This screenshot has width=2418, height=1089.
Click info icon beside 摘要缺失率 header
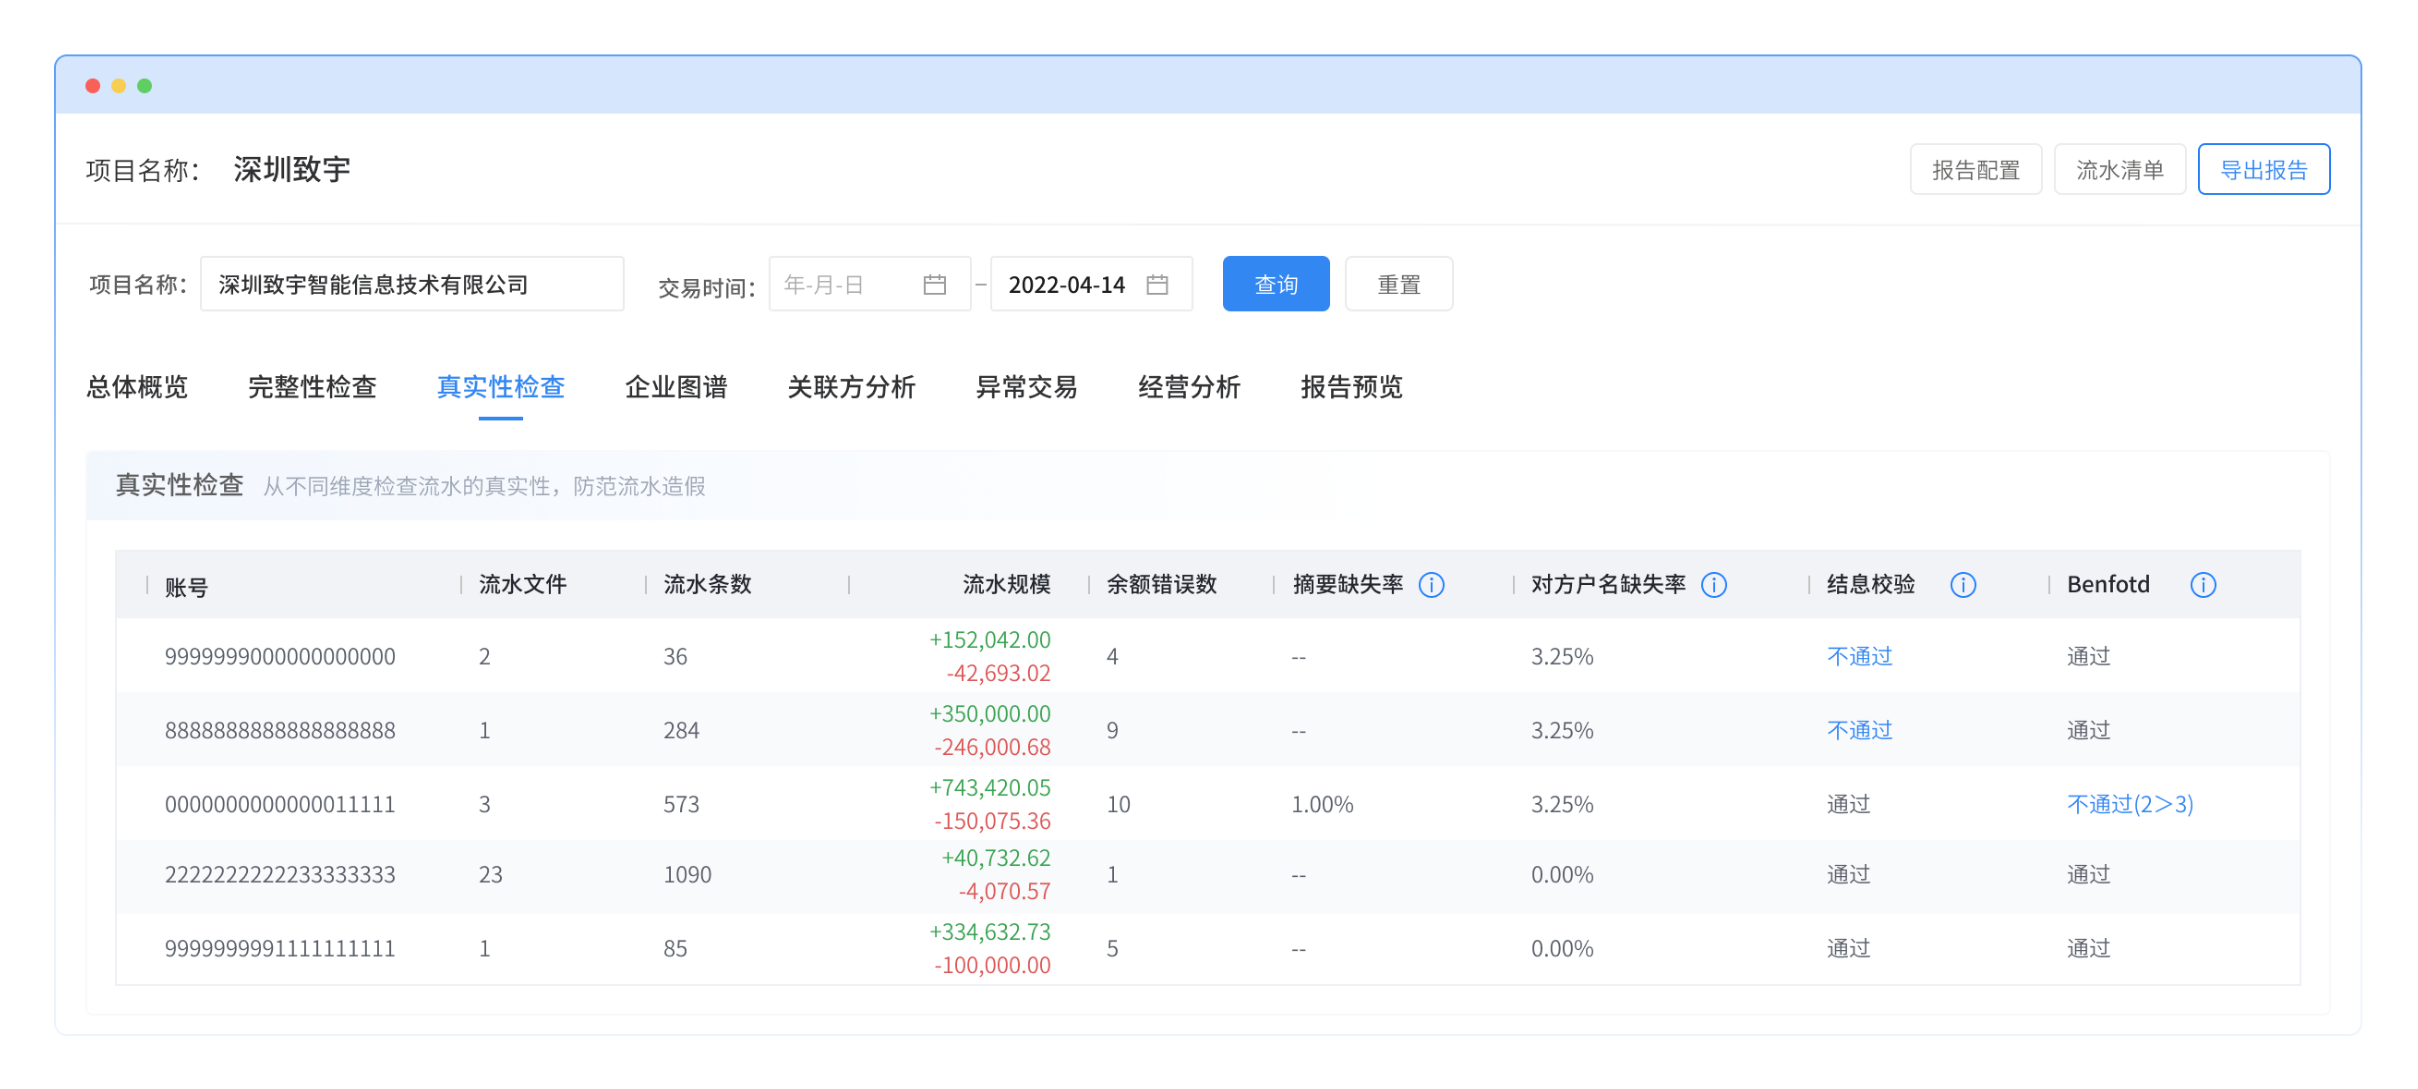(x=1431, y=585)
